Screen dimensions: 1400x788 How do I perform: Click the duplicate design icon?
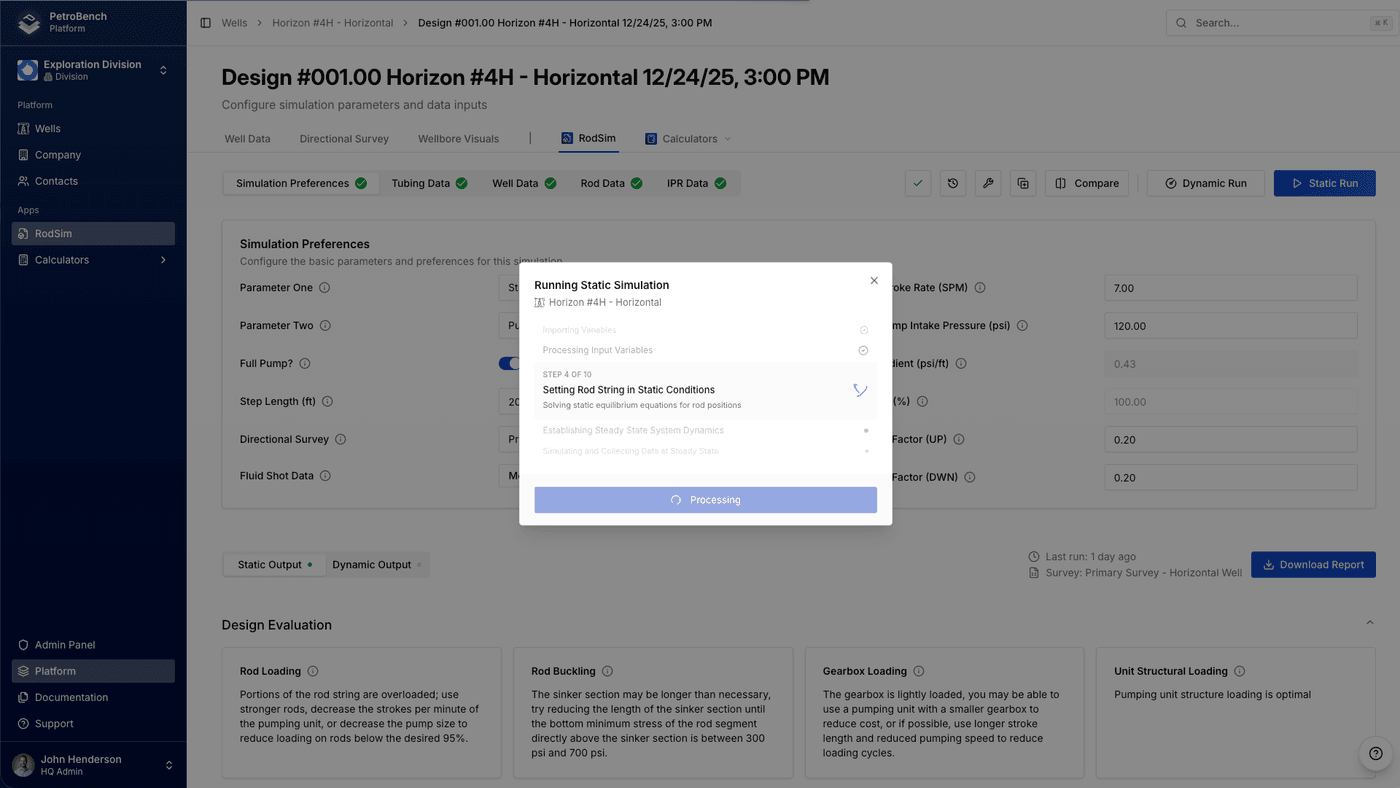tap(1022, 184)
